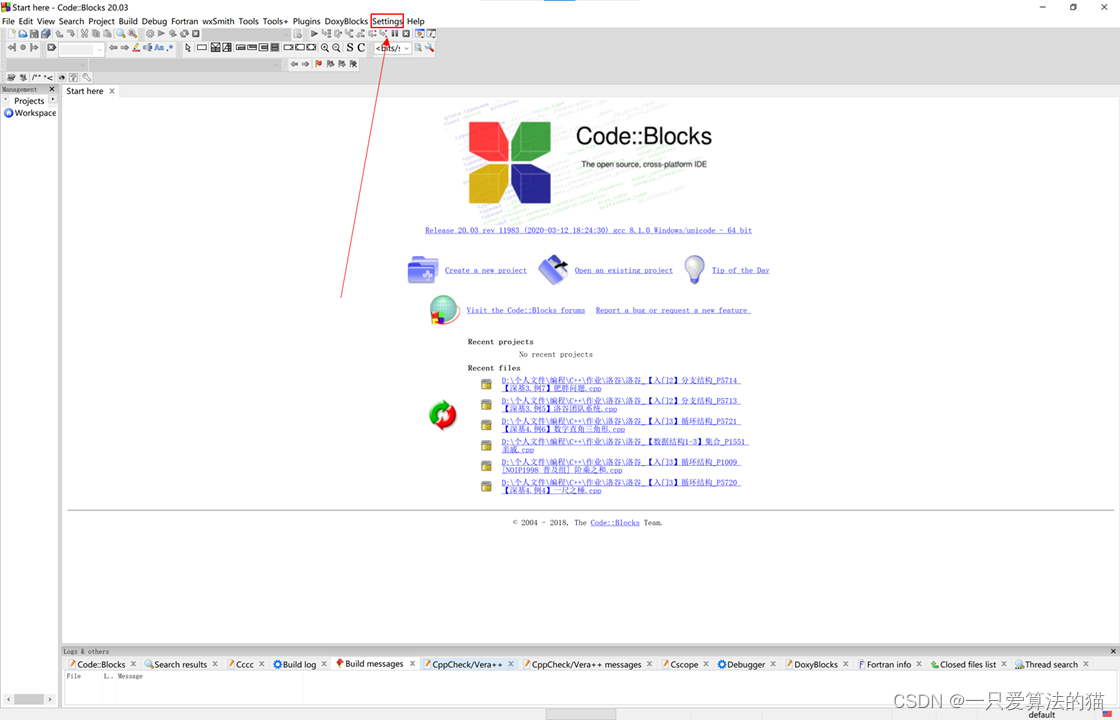Click the Build and run icon

pos(173,34)
